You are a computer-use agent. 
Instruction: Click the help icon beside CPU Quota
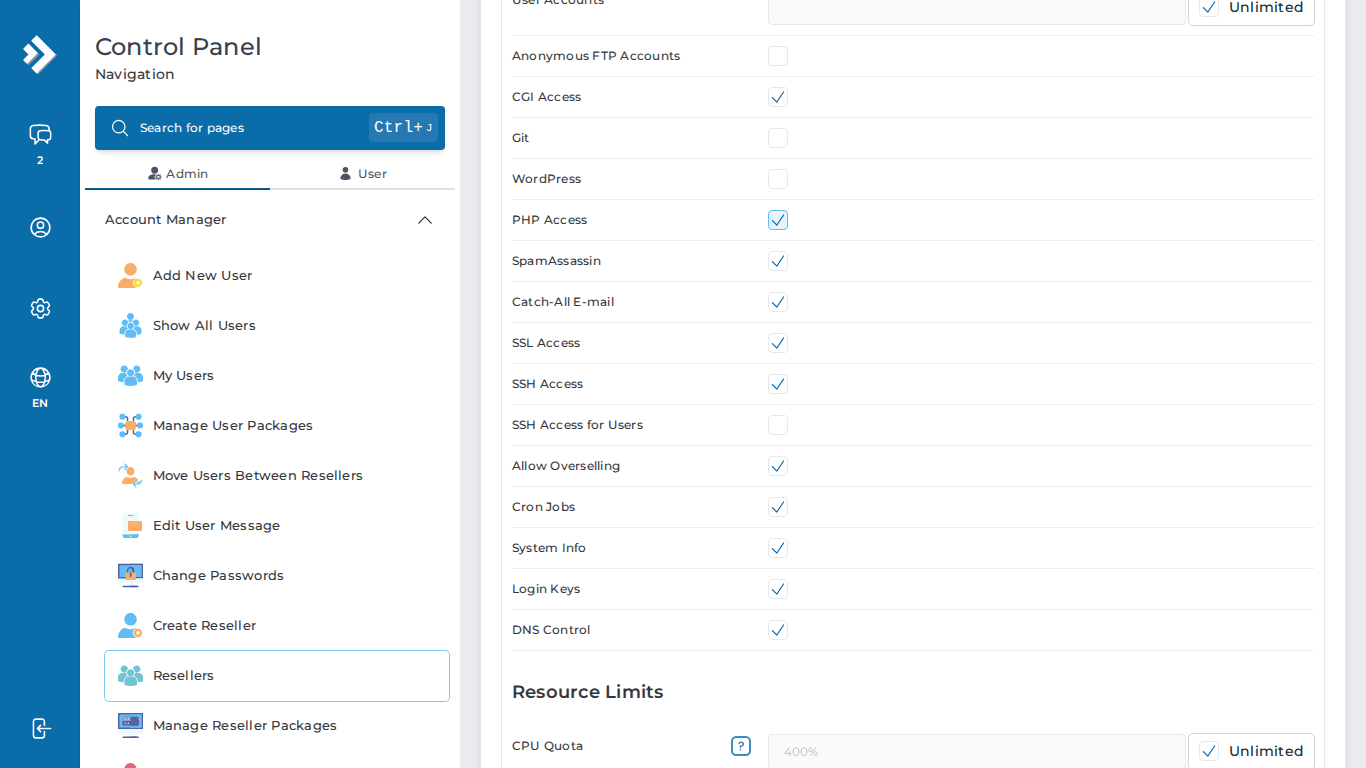point(741,746)
